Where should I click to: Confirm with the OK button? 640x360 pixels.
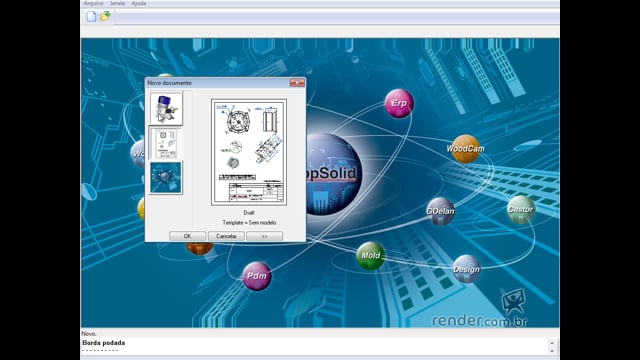[187, 236]
